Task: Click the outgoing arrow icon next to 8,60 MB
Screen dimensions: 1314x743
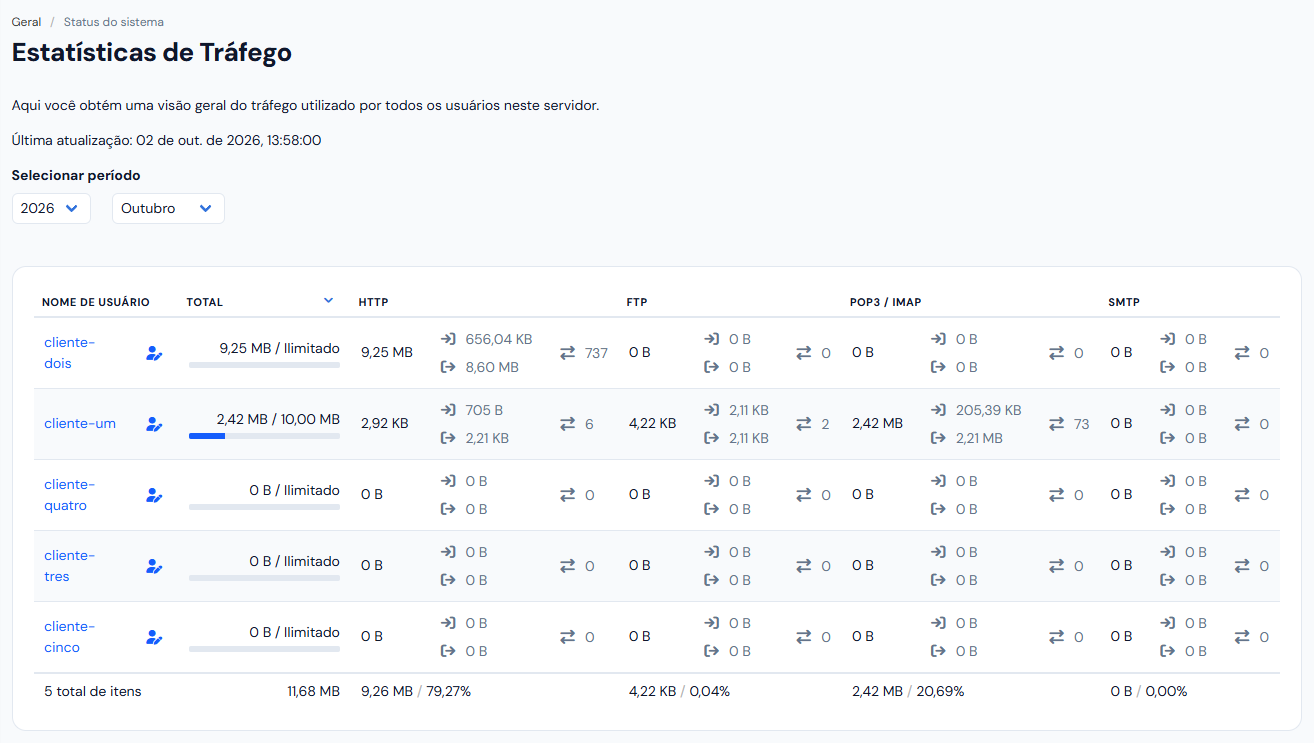Action: 448,367
